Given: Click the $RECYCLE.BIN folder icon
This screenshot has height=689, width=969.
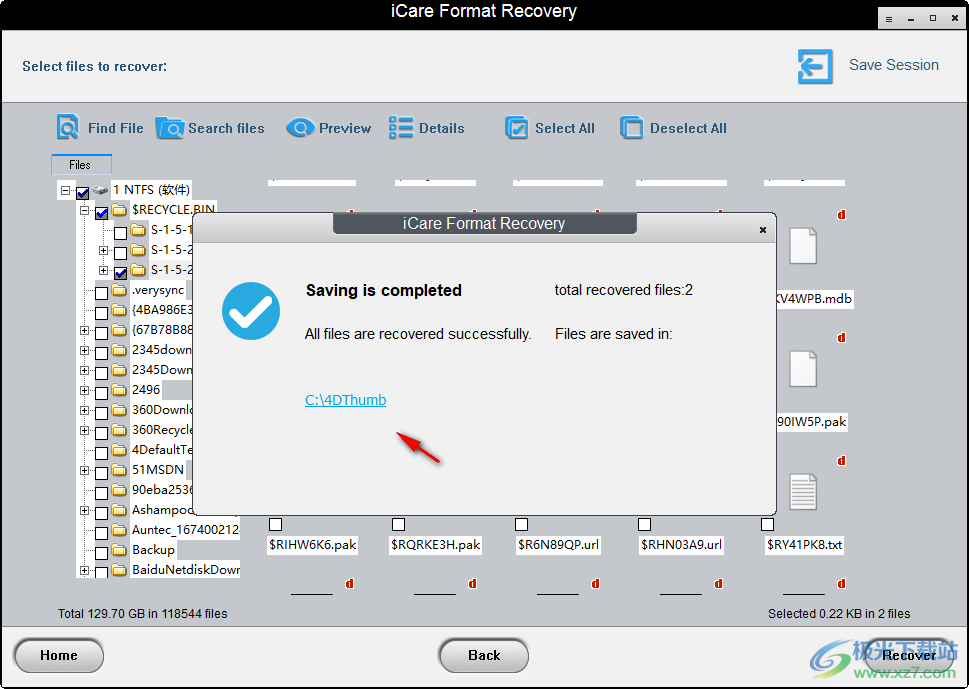Looking at the screenshot, I should tap(119, 209).
